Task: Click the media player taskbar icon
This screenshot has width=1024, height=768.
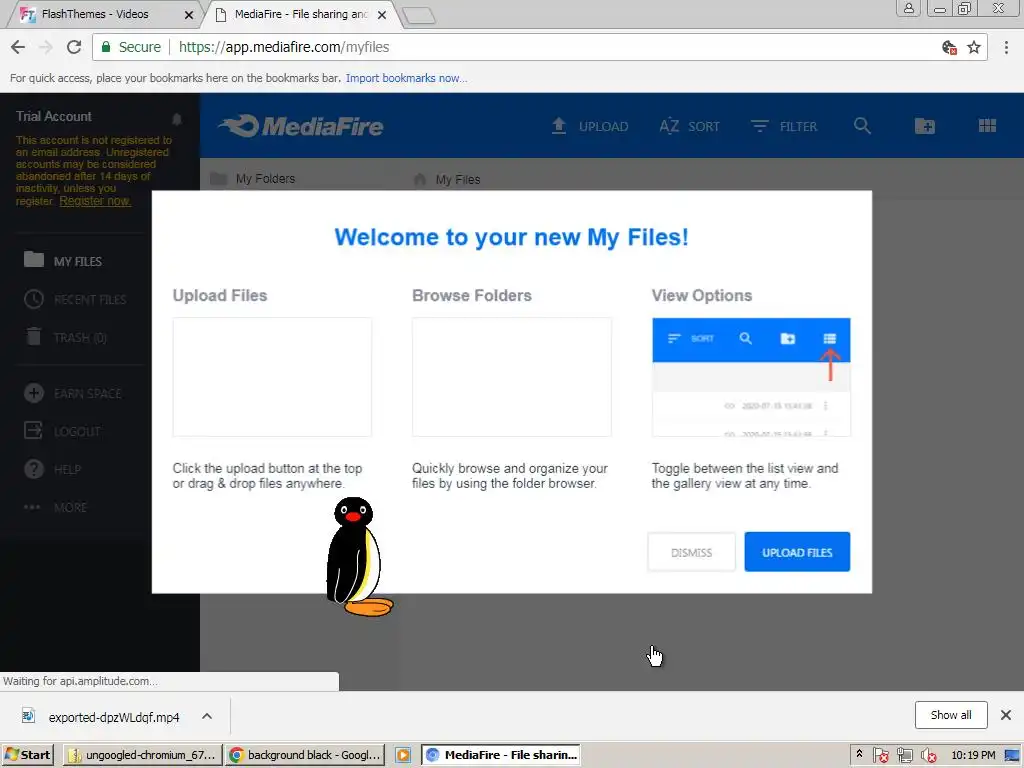Action: (403, 755)
